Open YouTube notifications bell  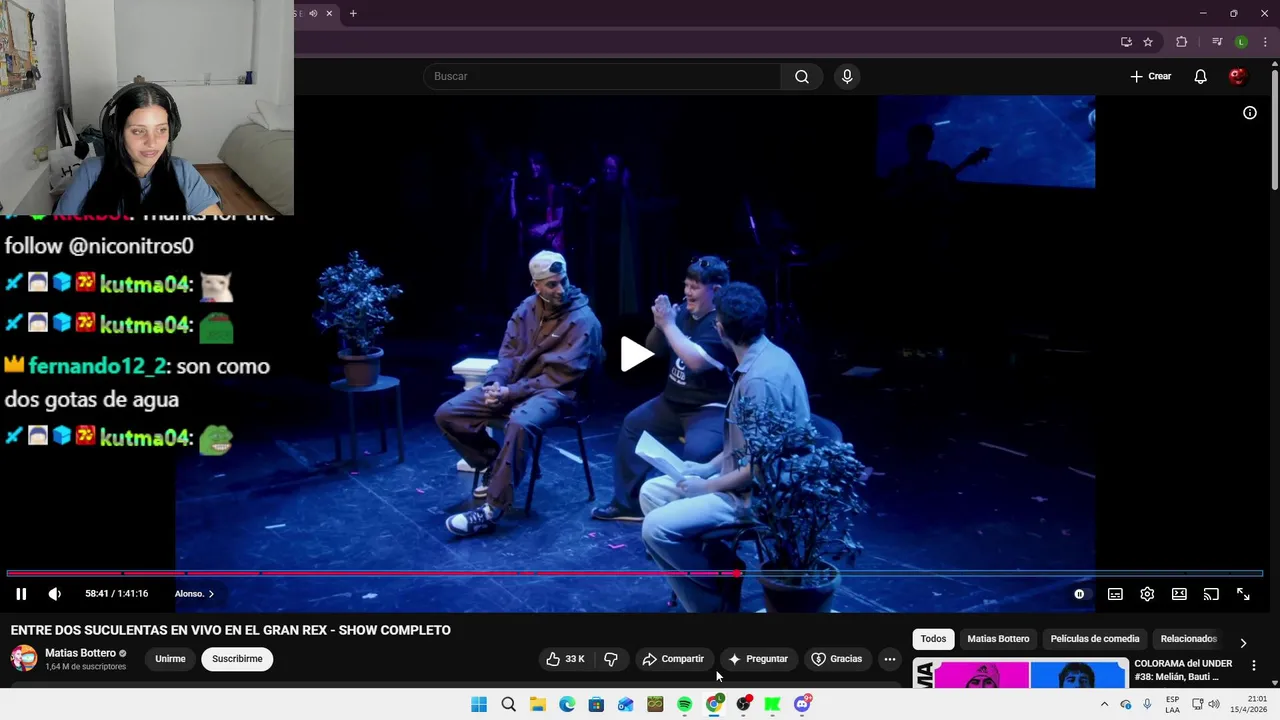click(1201, 77)
